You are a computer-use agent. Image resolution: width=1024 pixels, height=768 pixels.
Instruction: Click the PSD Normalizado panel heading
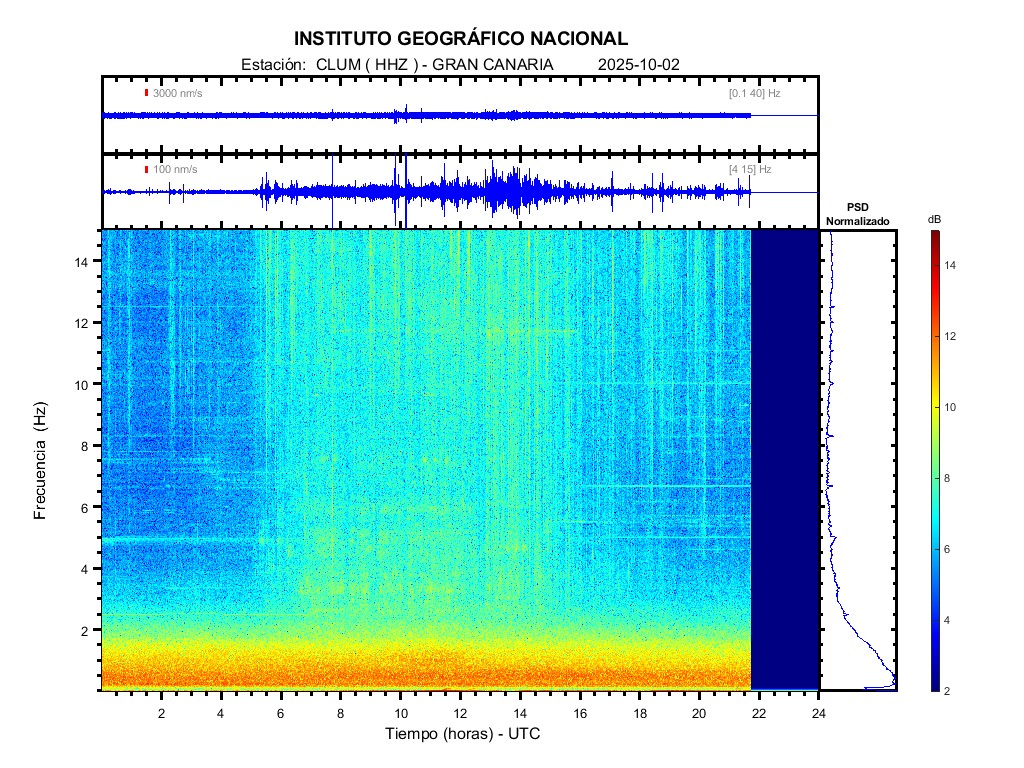click(857, 214)
